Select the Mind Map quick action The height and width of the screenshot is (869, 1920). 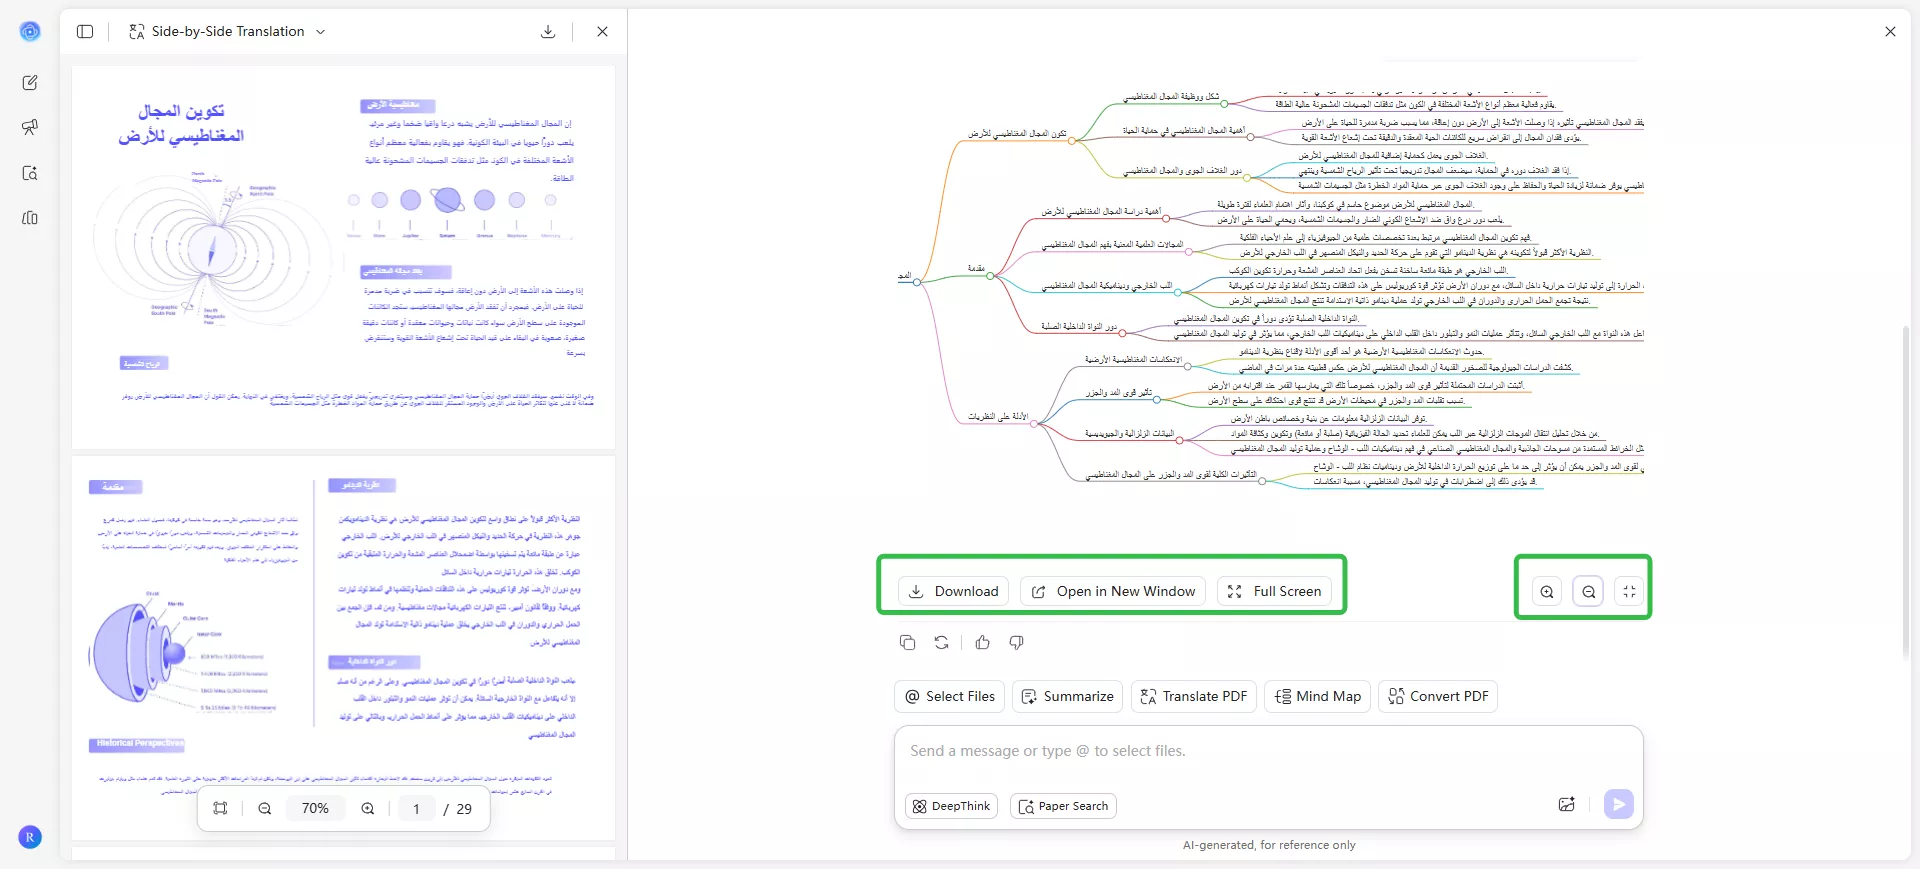pos(1318,696)
